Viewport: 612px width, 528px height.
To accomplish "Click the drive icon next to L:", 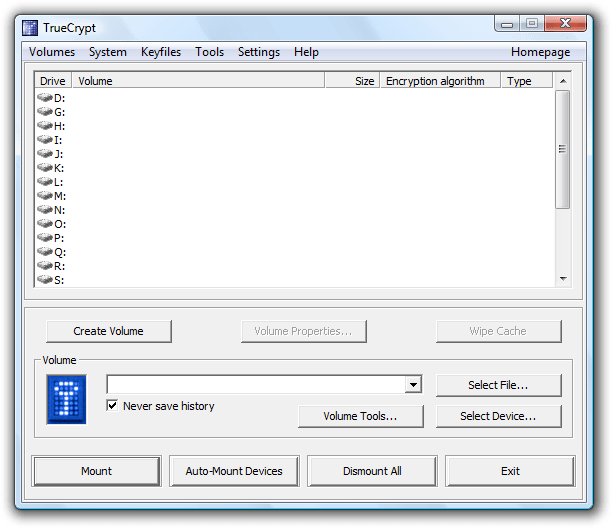I will click(45, 182).
